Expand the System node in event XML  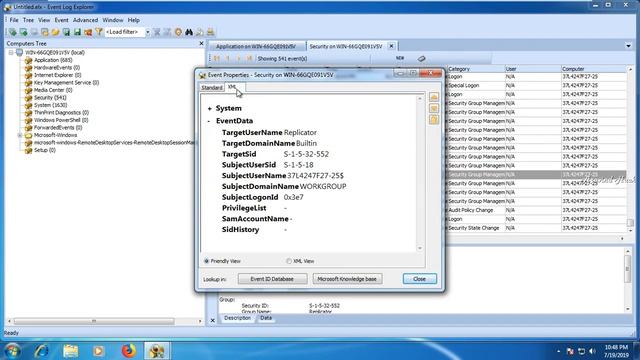pos(209,109)
